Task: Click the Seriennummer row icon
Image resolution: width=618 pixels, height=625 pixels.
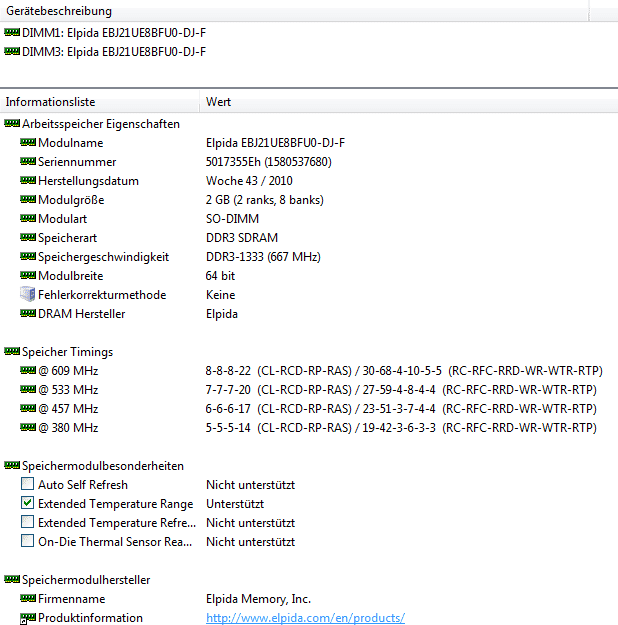Action: point(28,161)
